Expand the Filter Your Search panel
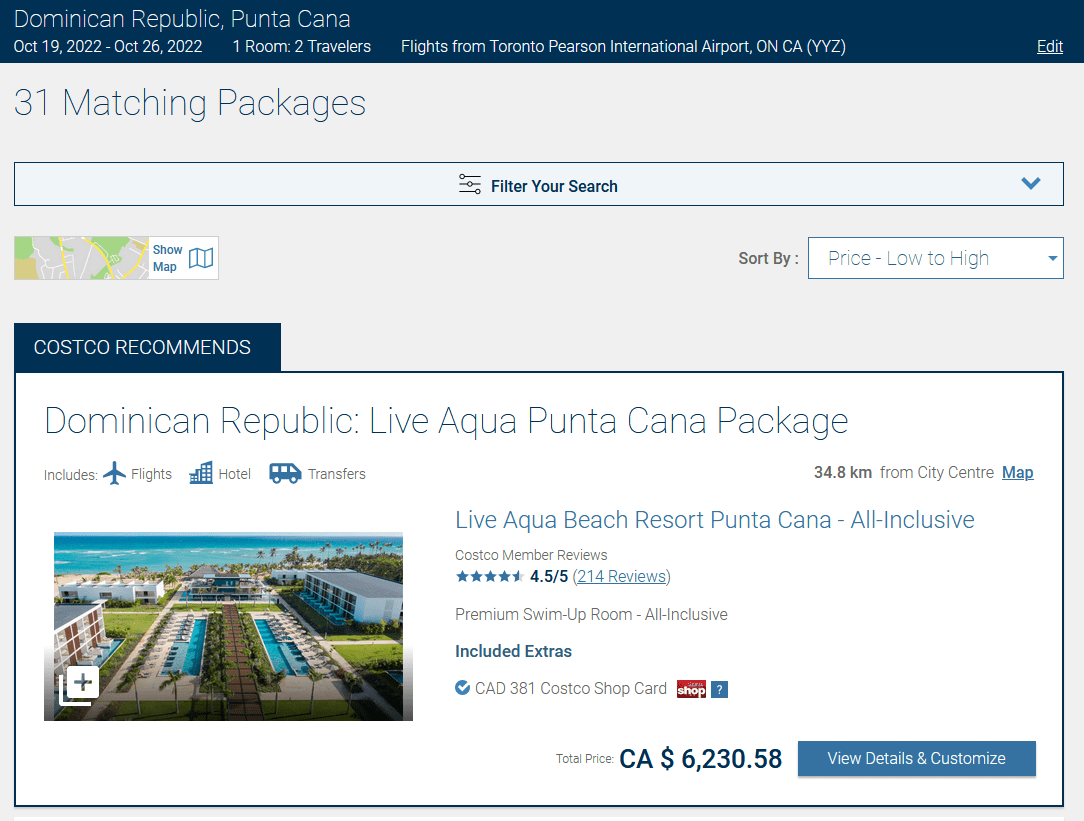The width and height of the screenshot is (1084, 821). 539,184
